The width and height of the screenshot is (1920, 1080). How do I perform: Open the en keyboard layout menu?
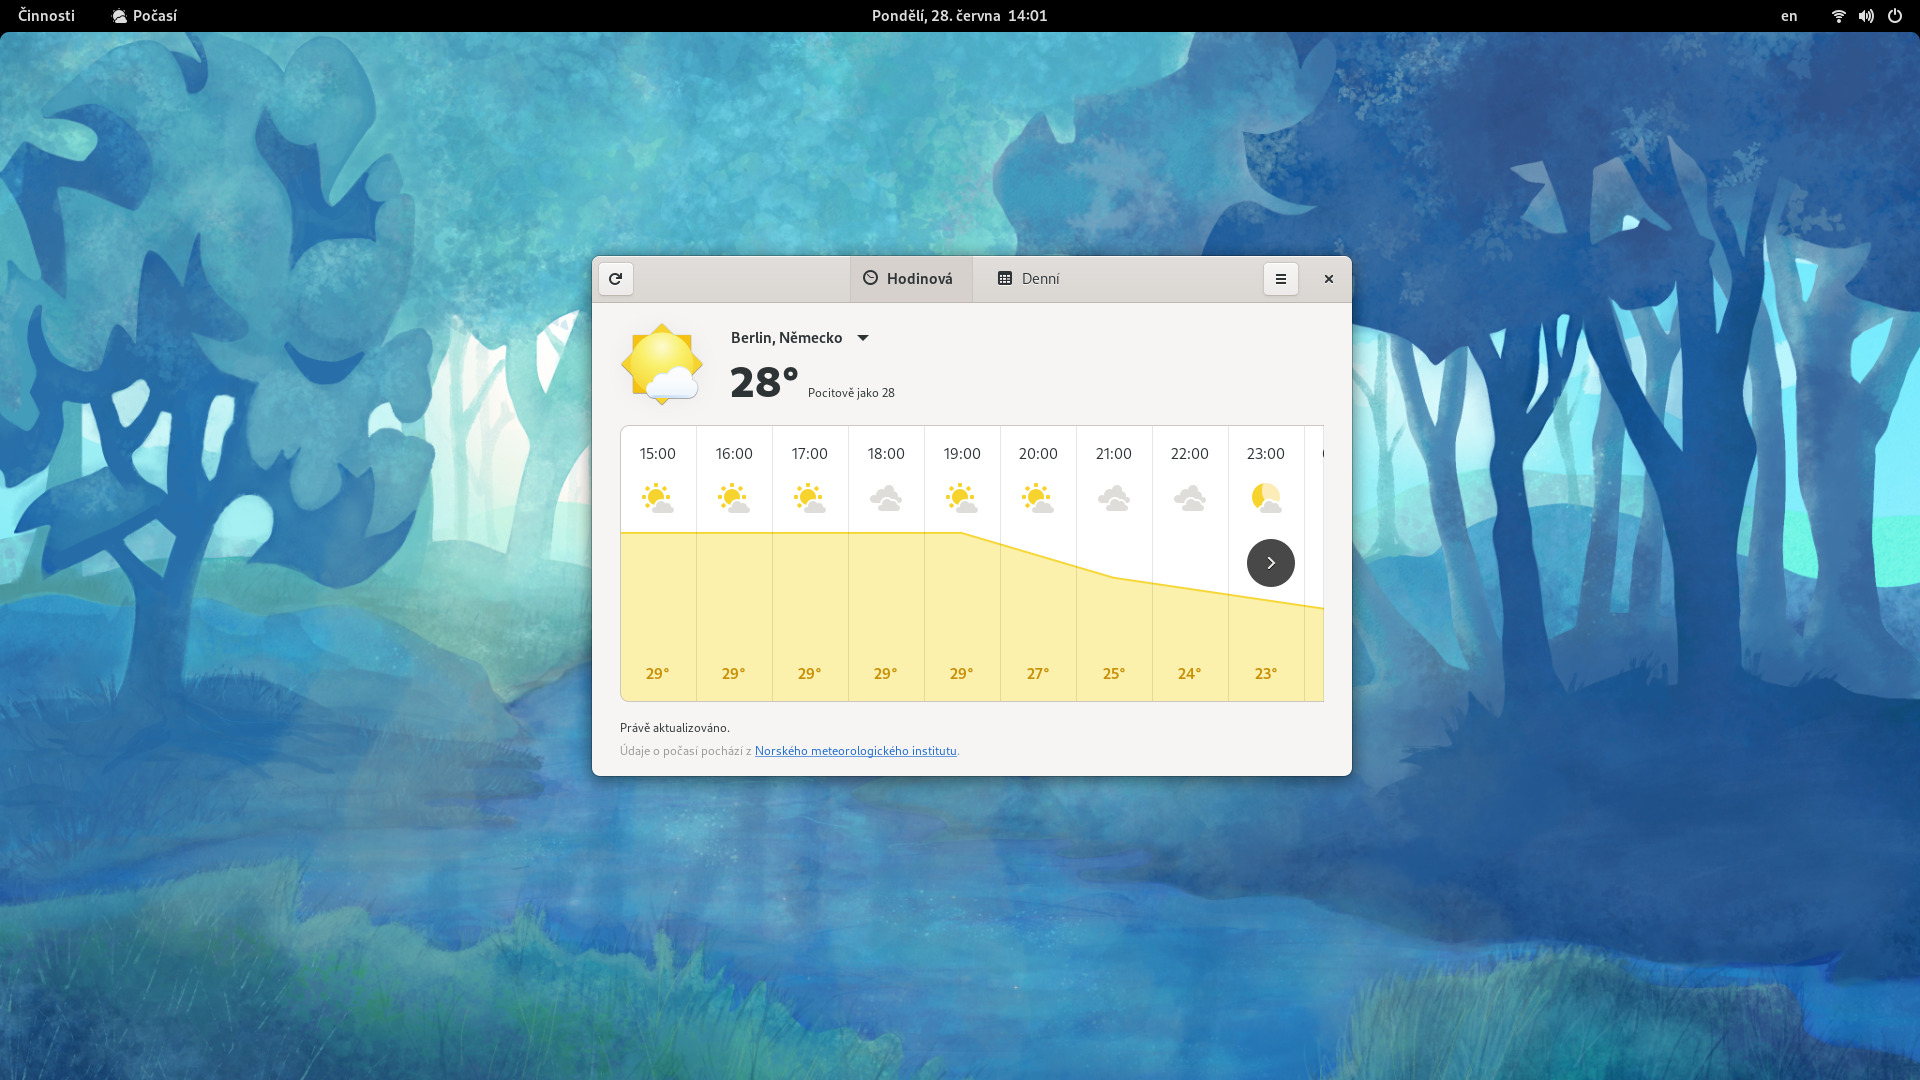1789,16
